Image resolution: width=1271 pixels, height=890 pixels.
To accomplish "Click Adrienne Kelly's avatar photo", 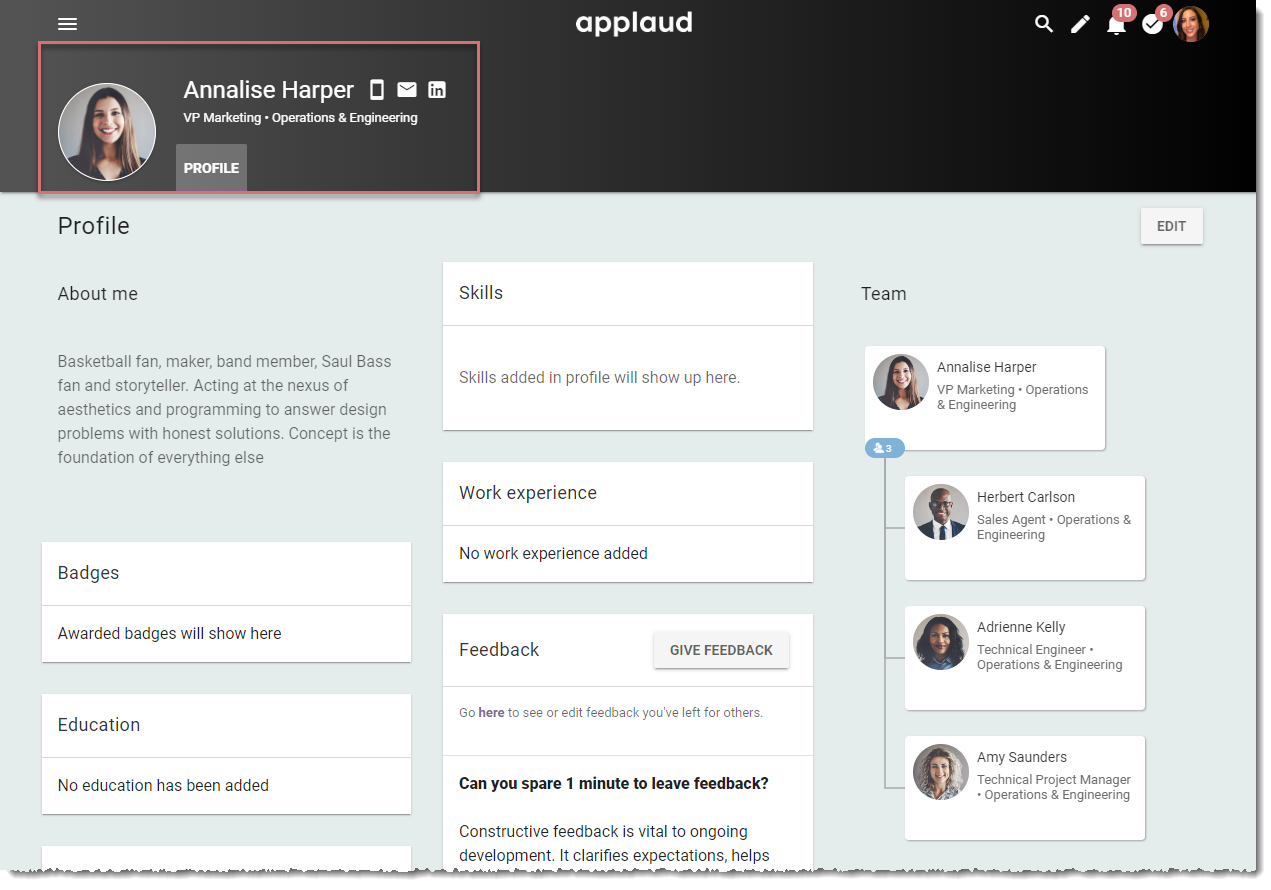I will tap(941, 642).
